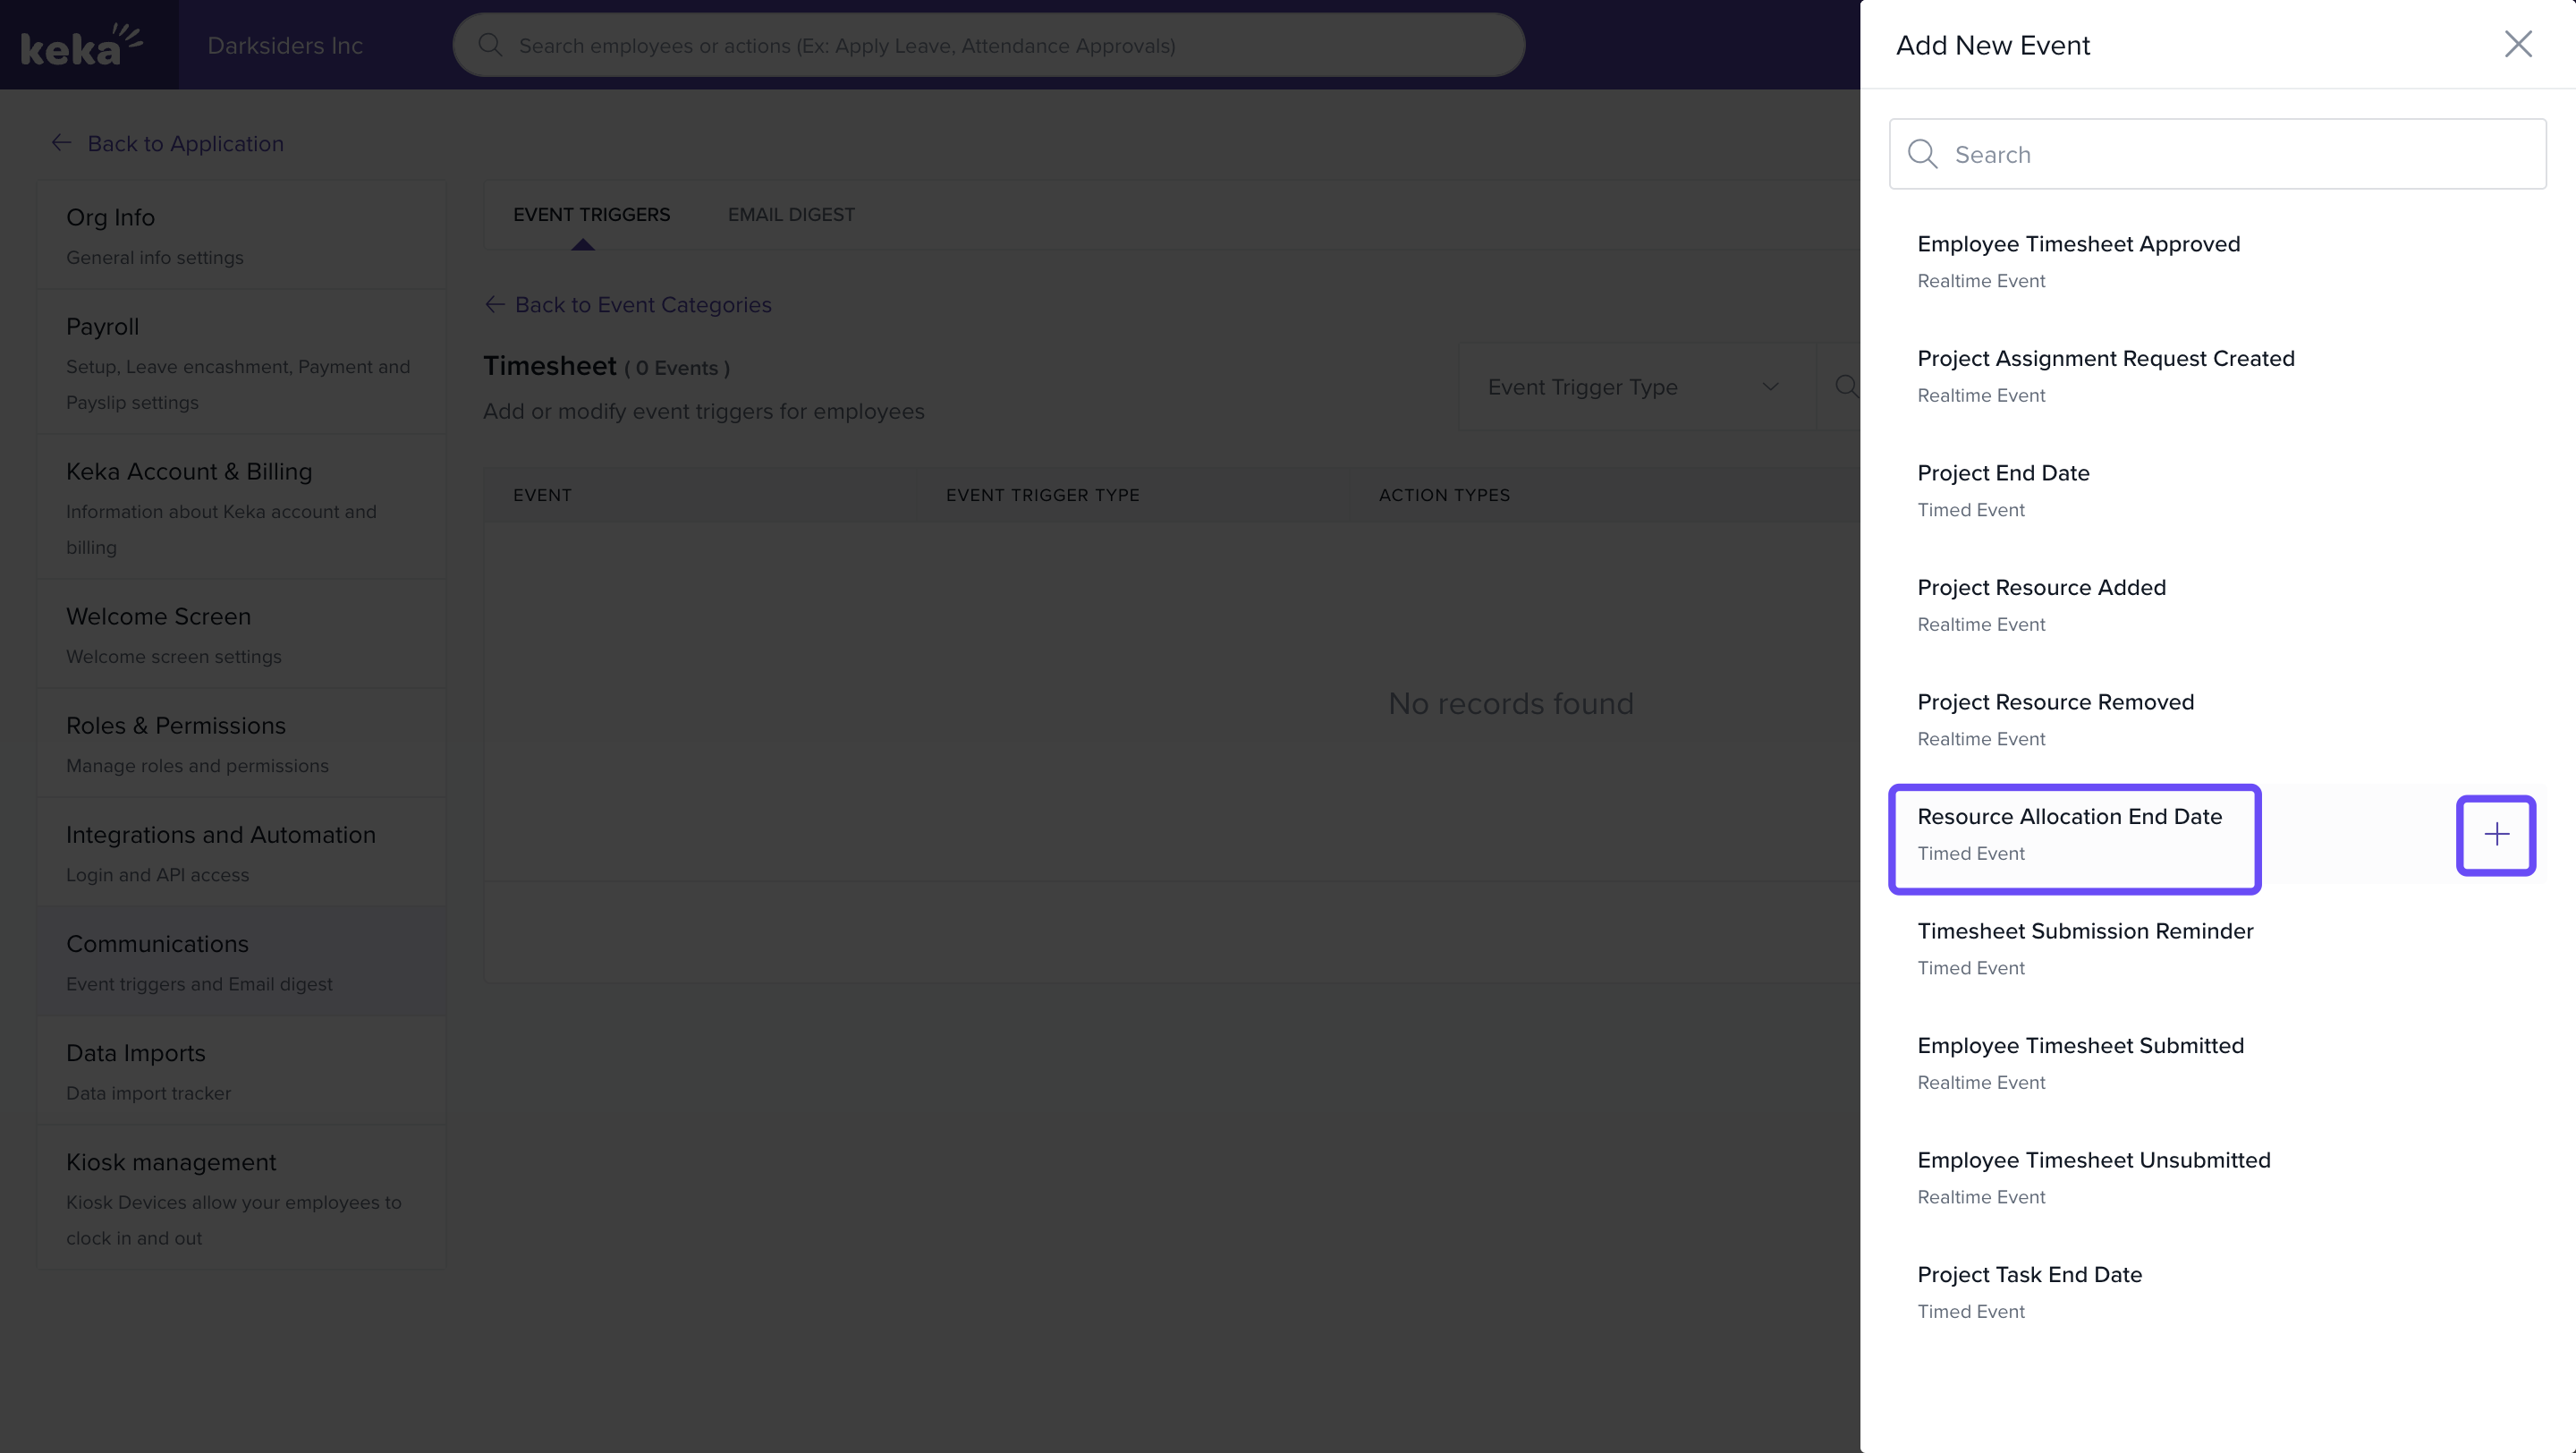Click the Back to Event Categories link

[642, 304]
